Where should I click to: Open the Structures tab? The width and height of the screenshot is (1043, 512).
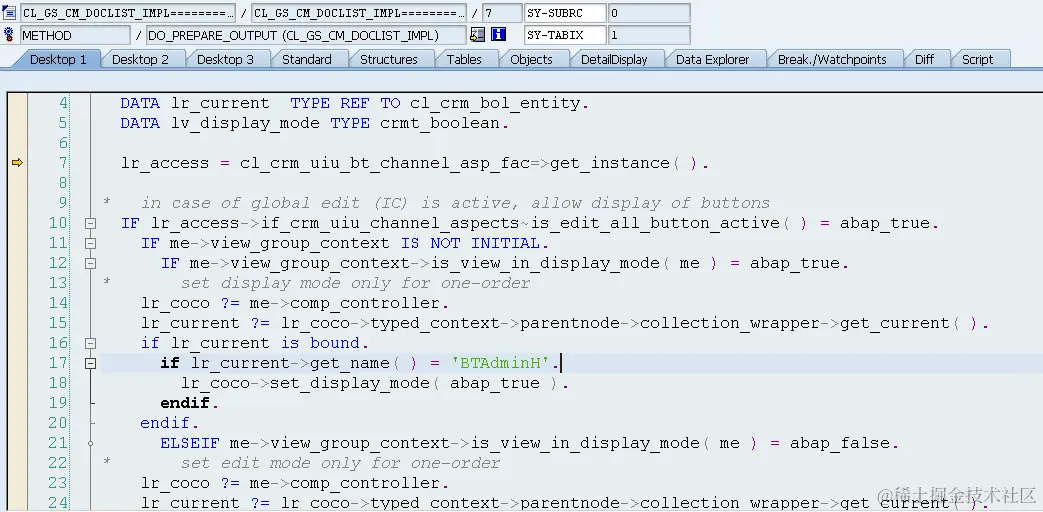pos(389,60)
